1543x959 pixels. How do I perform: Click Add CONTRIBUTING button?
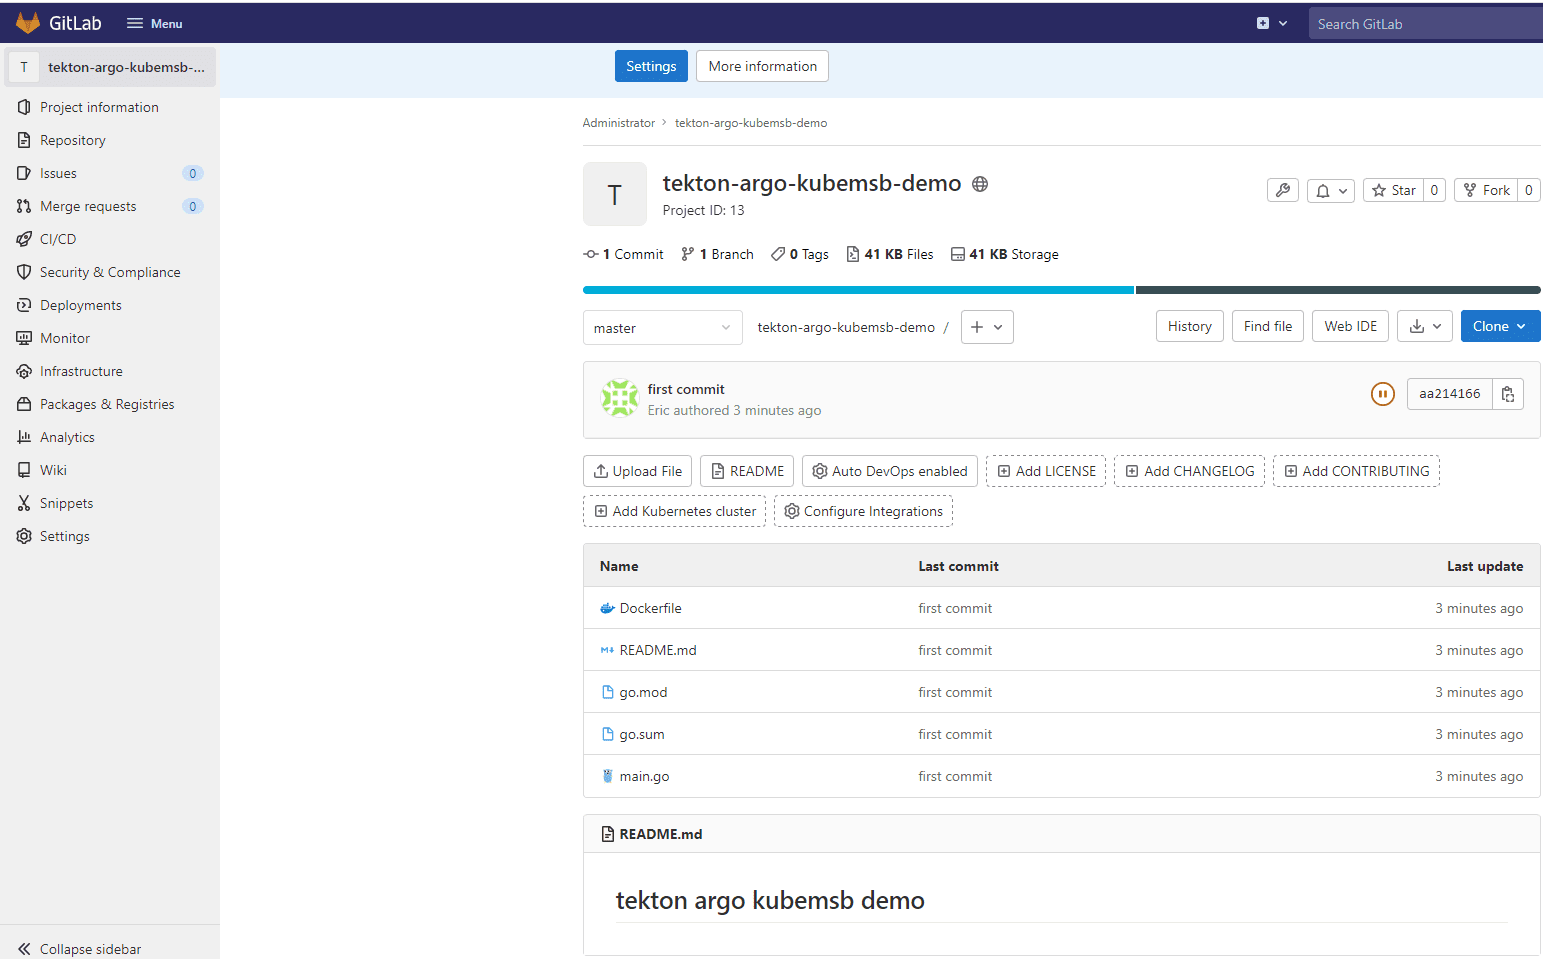1357,471
